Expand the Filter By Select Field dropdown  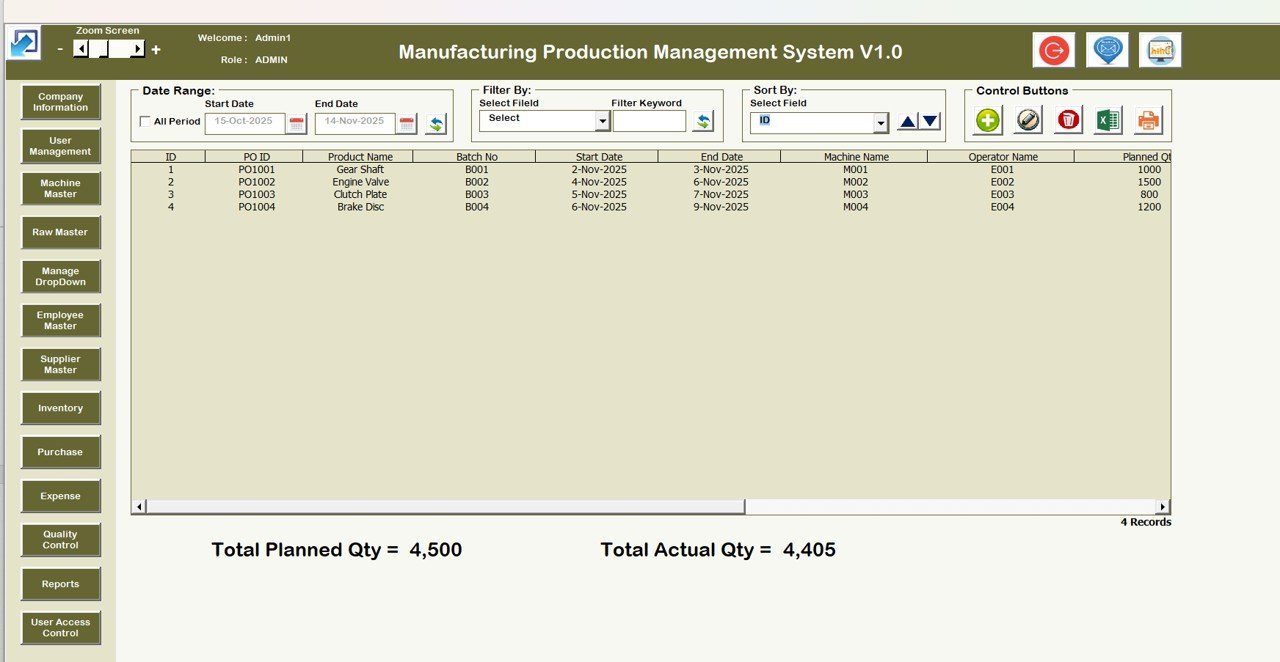[602, 121]
